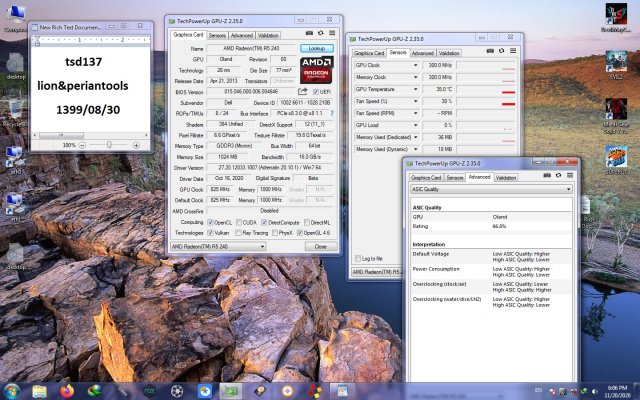The image size is (640, 400).
Task: Click the GPU name field AMD Radeon R5 240
Action: click(x=250, y=47)
